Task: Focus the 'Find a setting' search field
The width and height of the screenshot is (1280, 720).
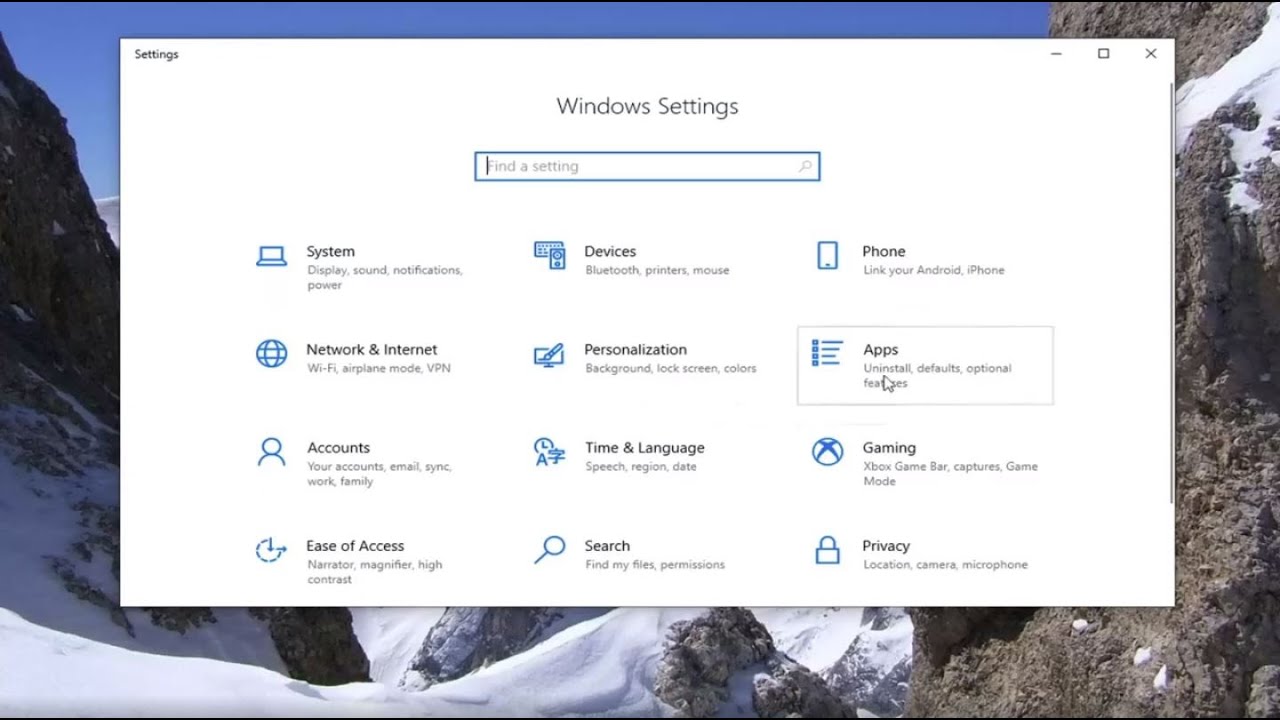Action: [647, 166]
